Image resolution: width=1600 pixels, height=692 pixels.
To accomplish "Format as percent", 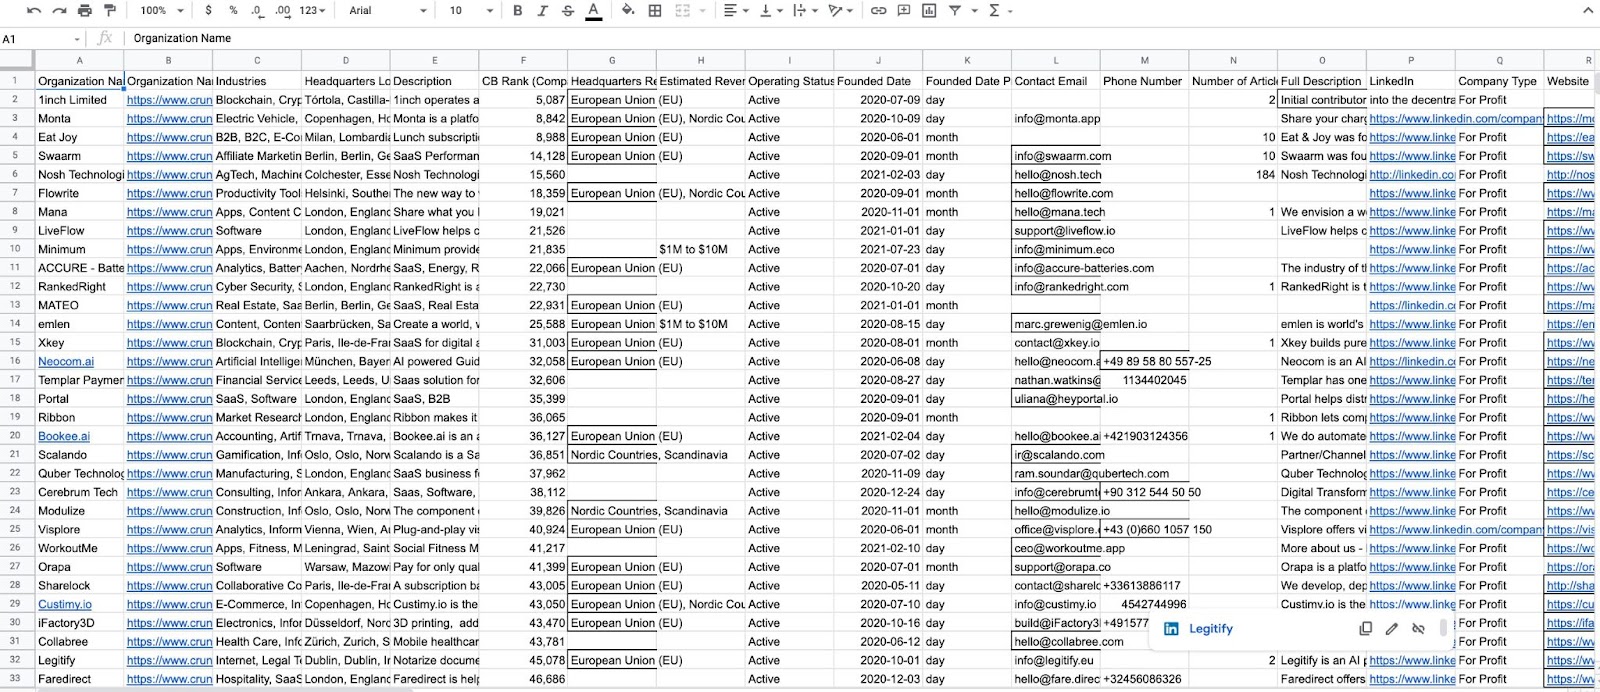I will click(x=233, y=10).
